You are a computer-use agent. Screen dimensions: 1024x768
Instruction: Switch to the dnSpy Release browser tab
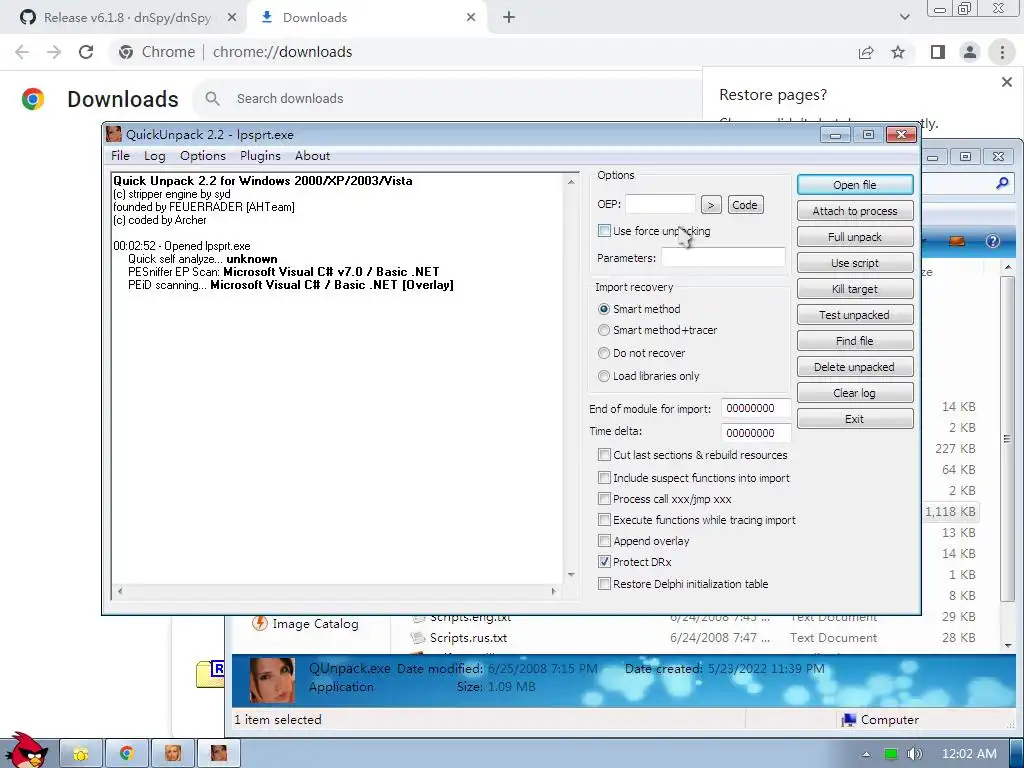coord(127,18)
